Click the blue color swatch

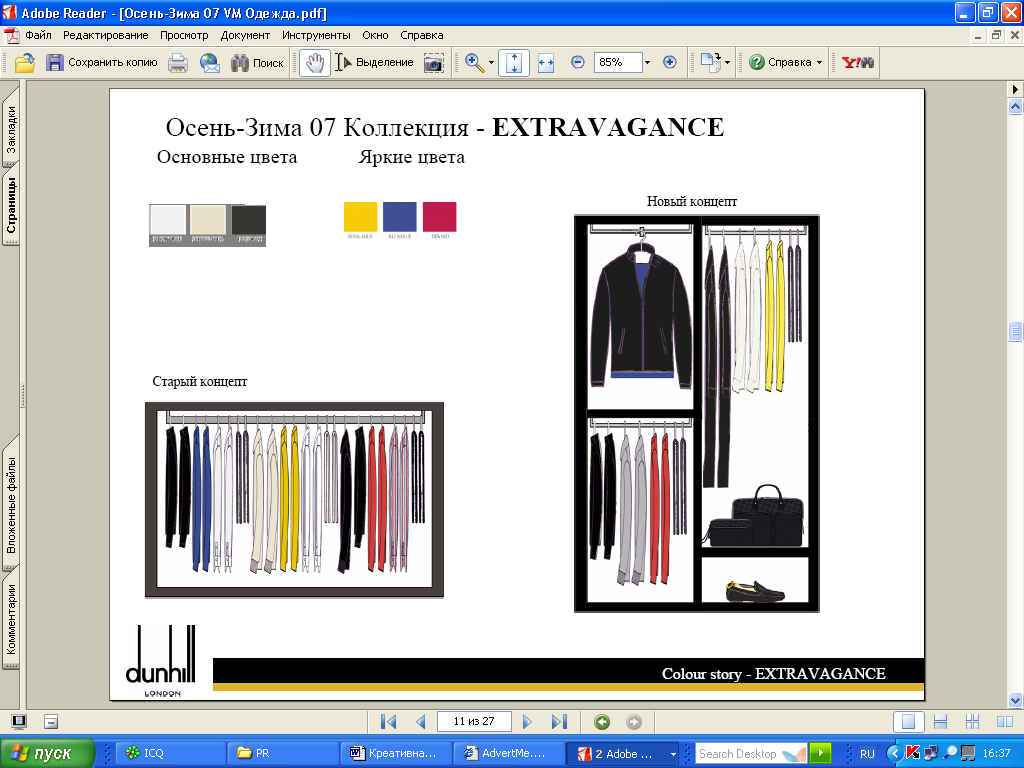pyautogui.click(x=400, y=217)
